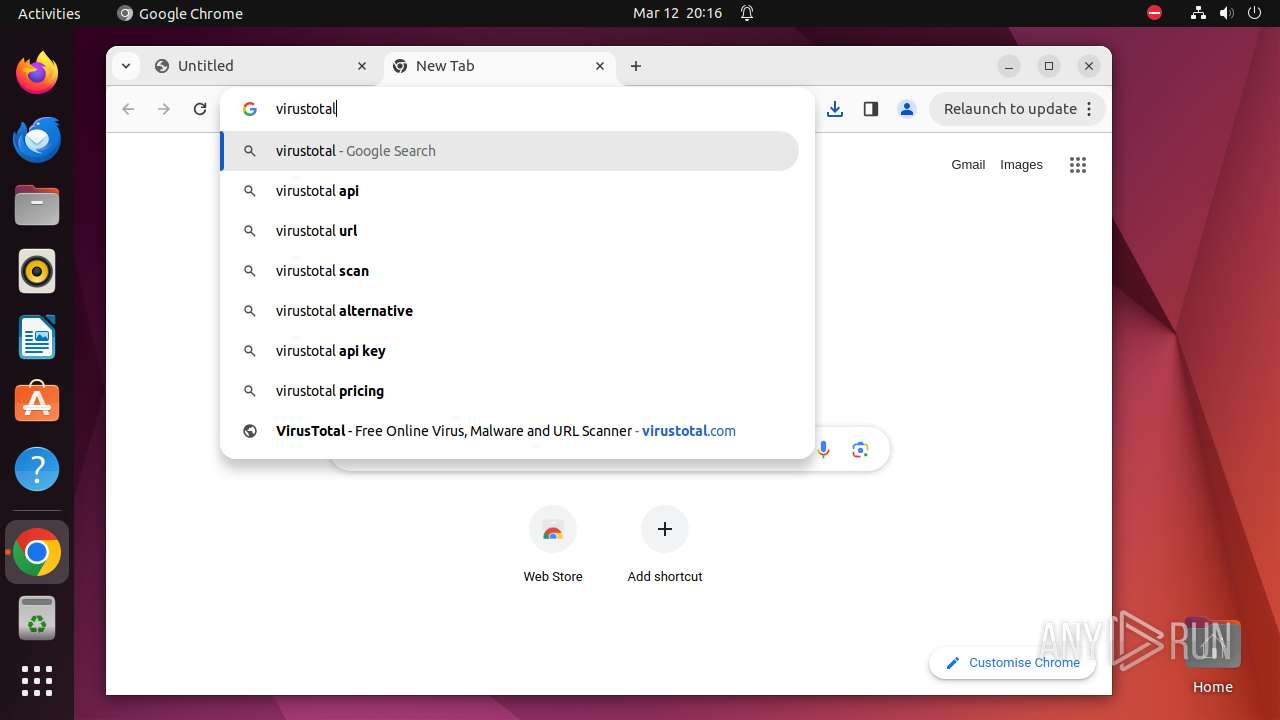Switch to the Untitled tab
This screenshot has width=1280, height=720.
tap(262, 66)
